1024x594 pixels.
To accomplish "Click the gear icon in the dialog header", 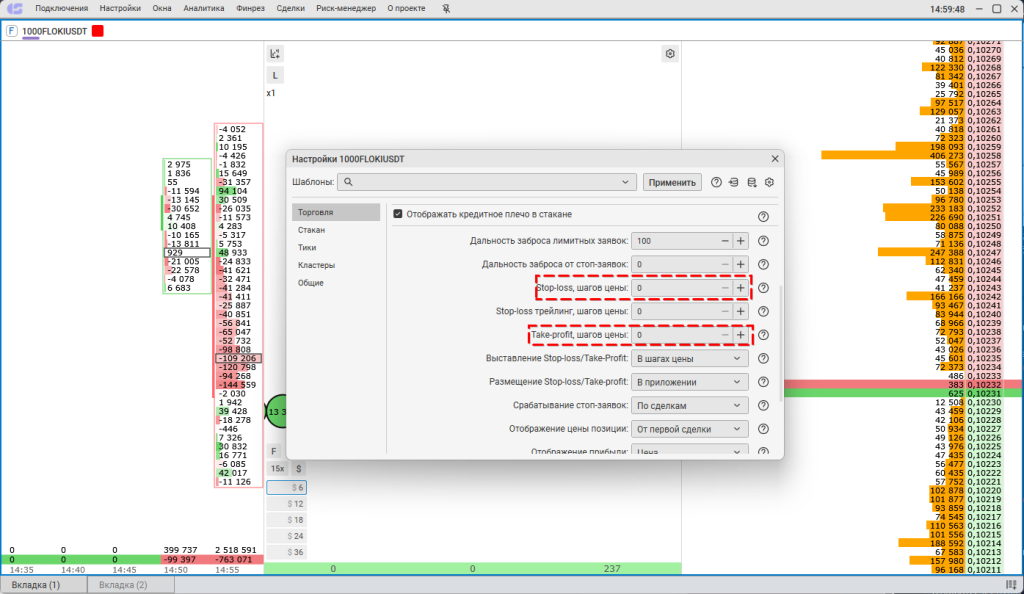I will pyautogui.click(x=769, y=182).
